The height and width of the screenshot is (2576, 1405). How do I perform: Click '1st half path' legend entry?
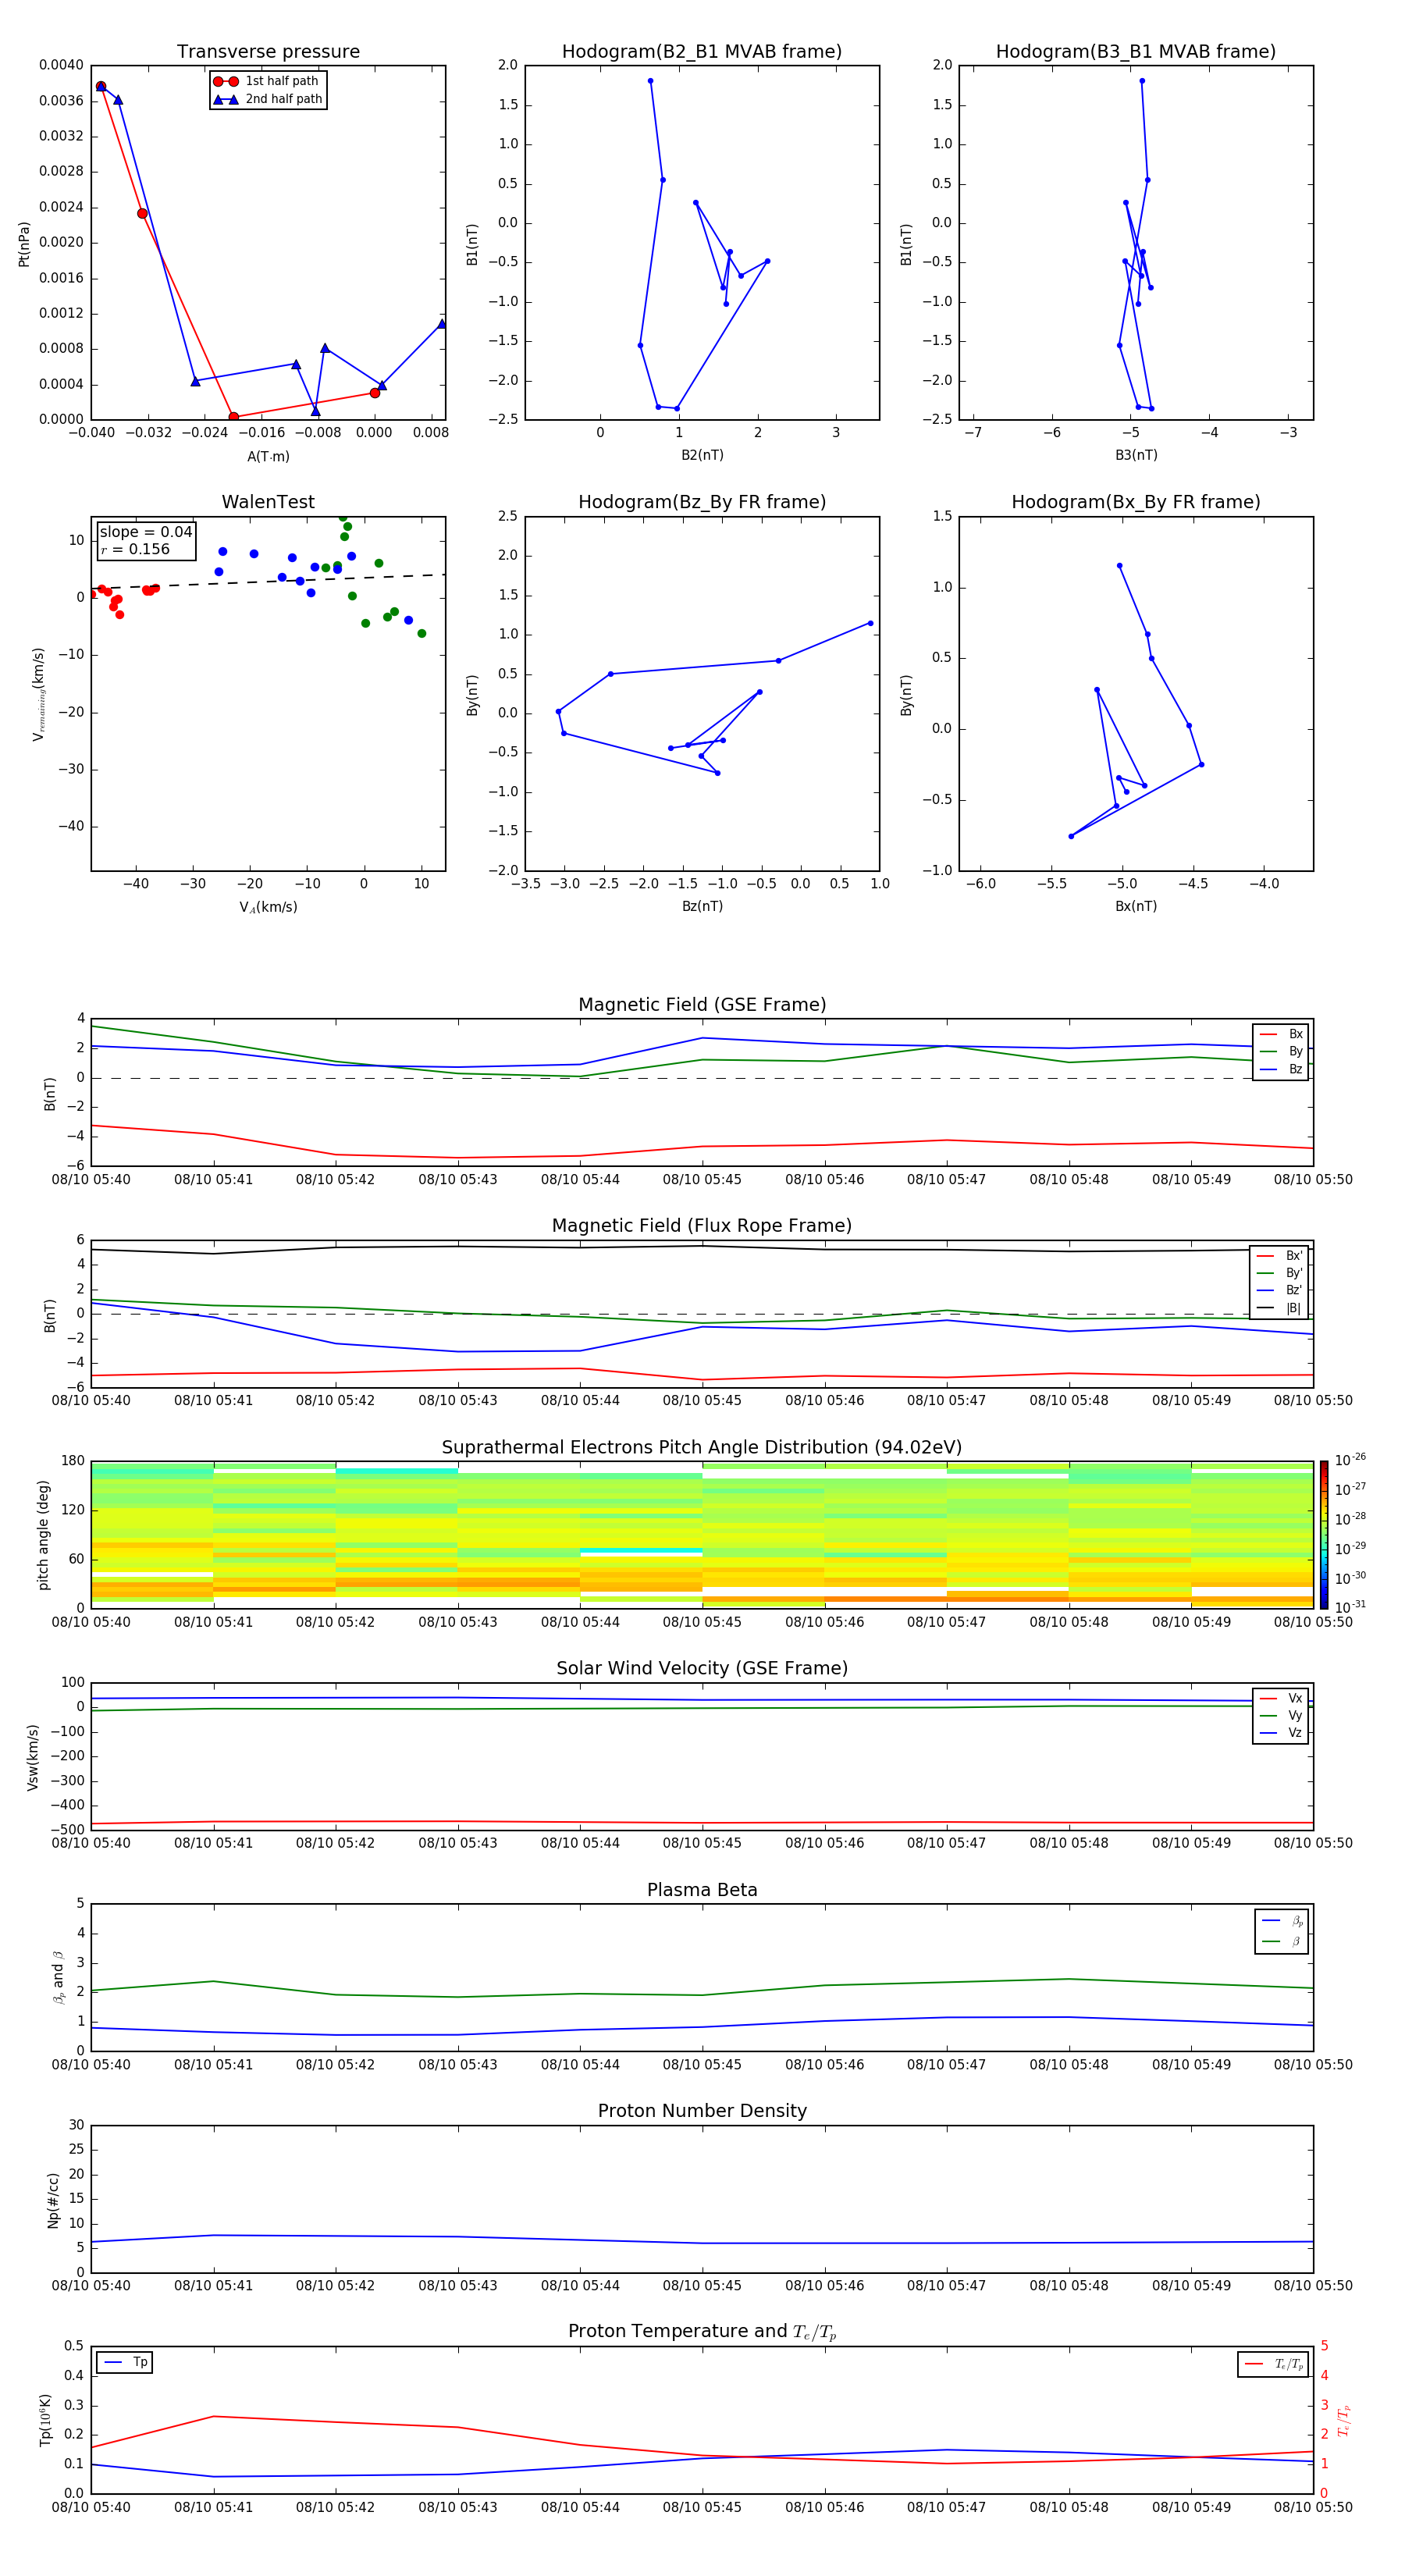pos(267,81)
